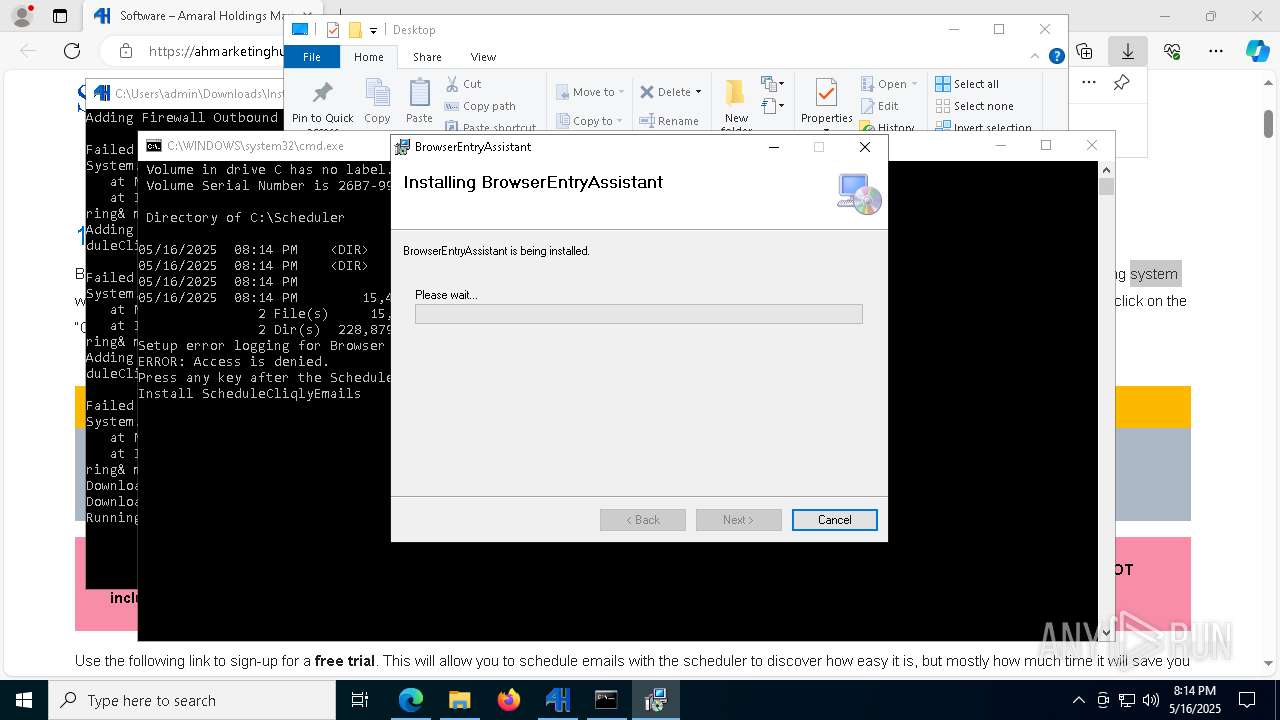Click the installer taskbar icon
This screenshot has height=720, width=1280.
pos(655,700)
